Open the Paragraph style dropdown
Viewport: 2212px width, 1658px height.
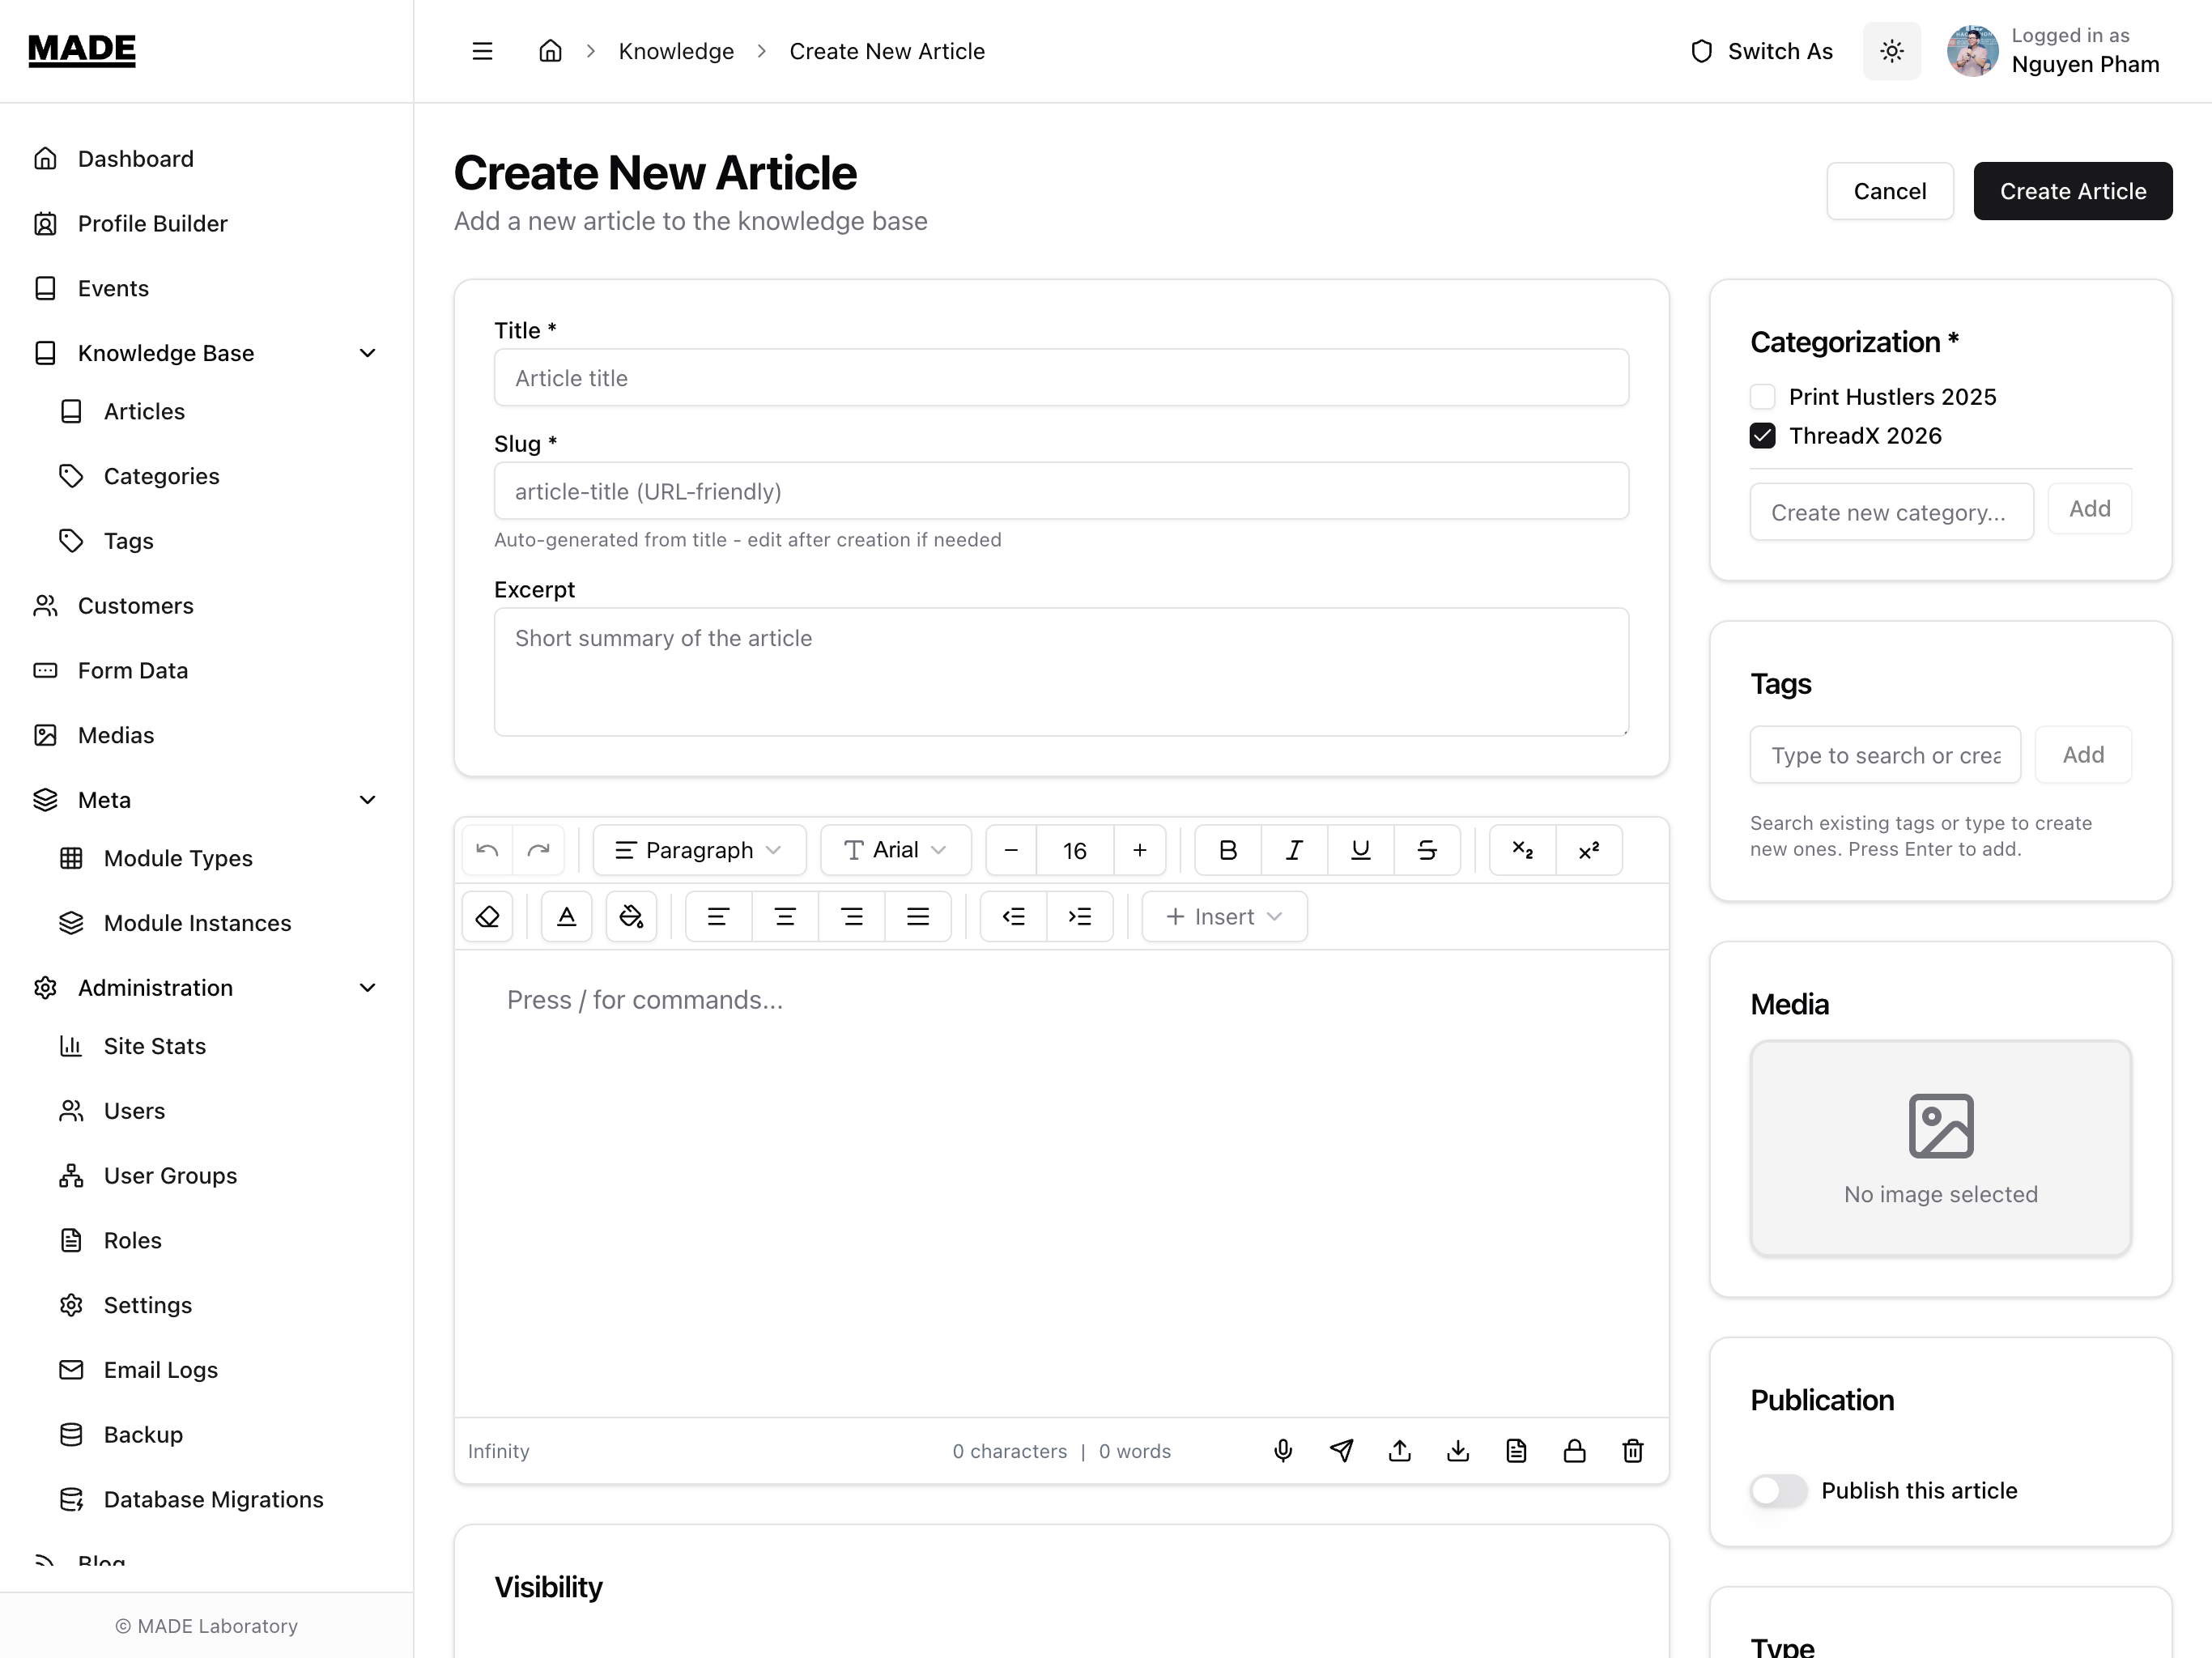coord(699,850)
